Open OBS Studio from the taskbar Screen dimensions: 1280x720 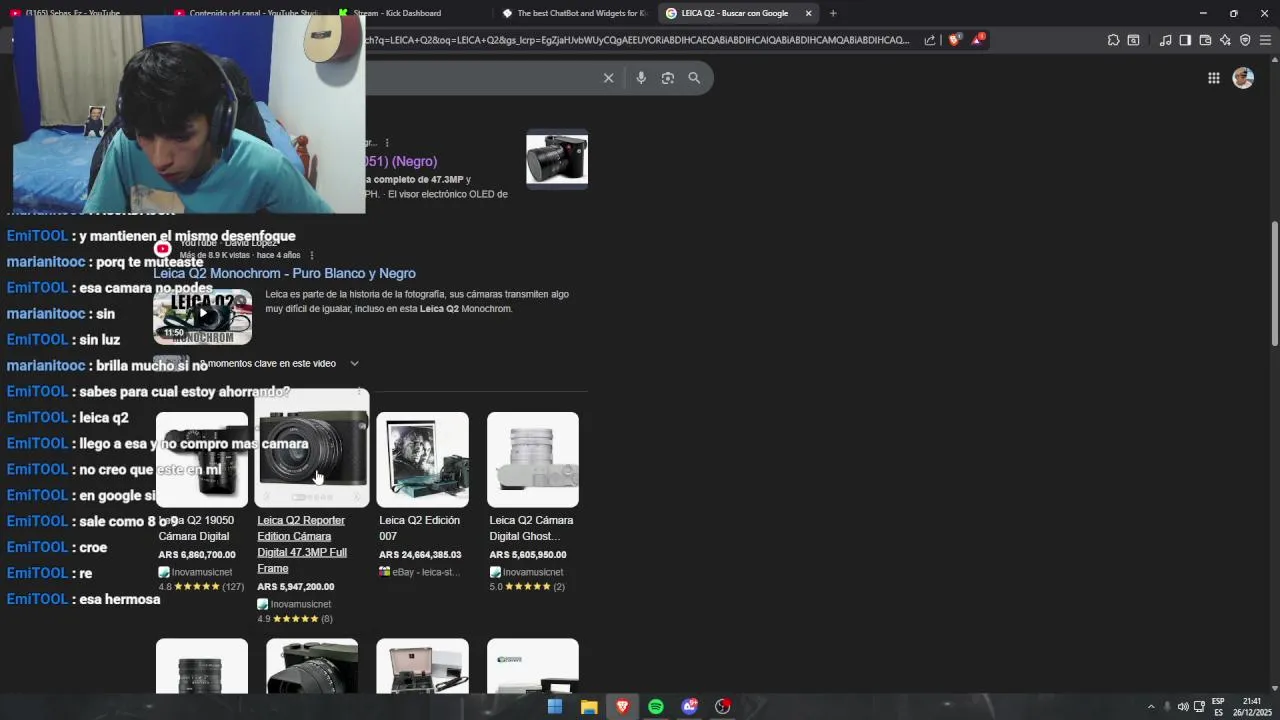(x=723, y=707)
